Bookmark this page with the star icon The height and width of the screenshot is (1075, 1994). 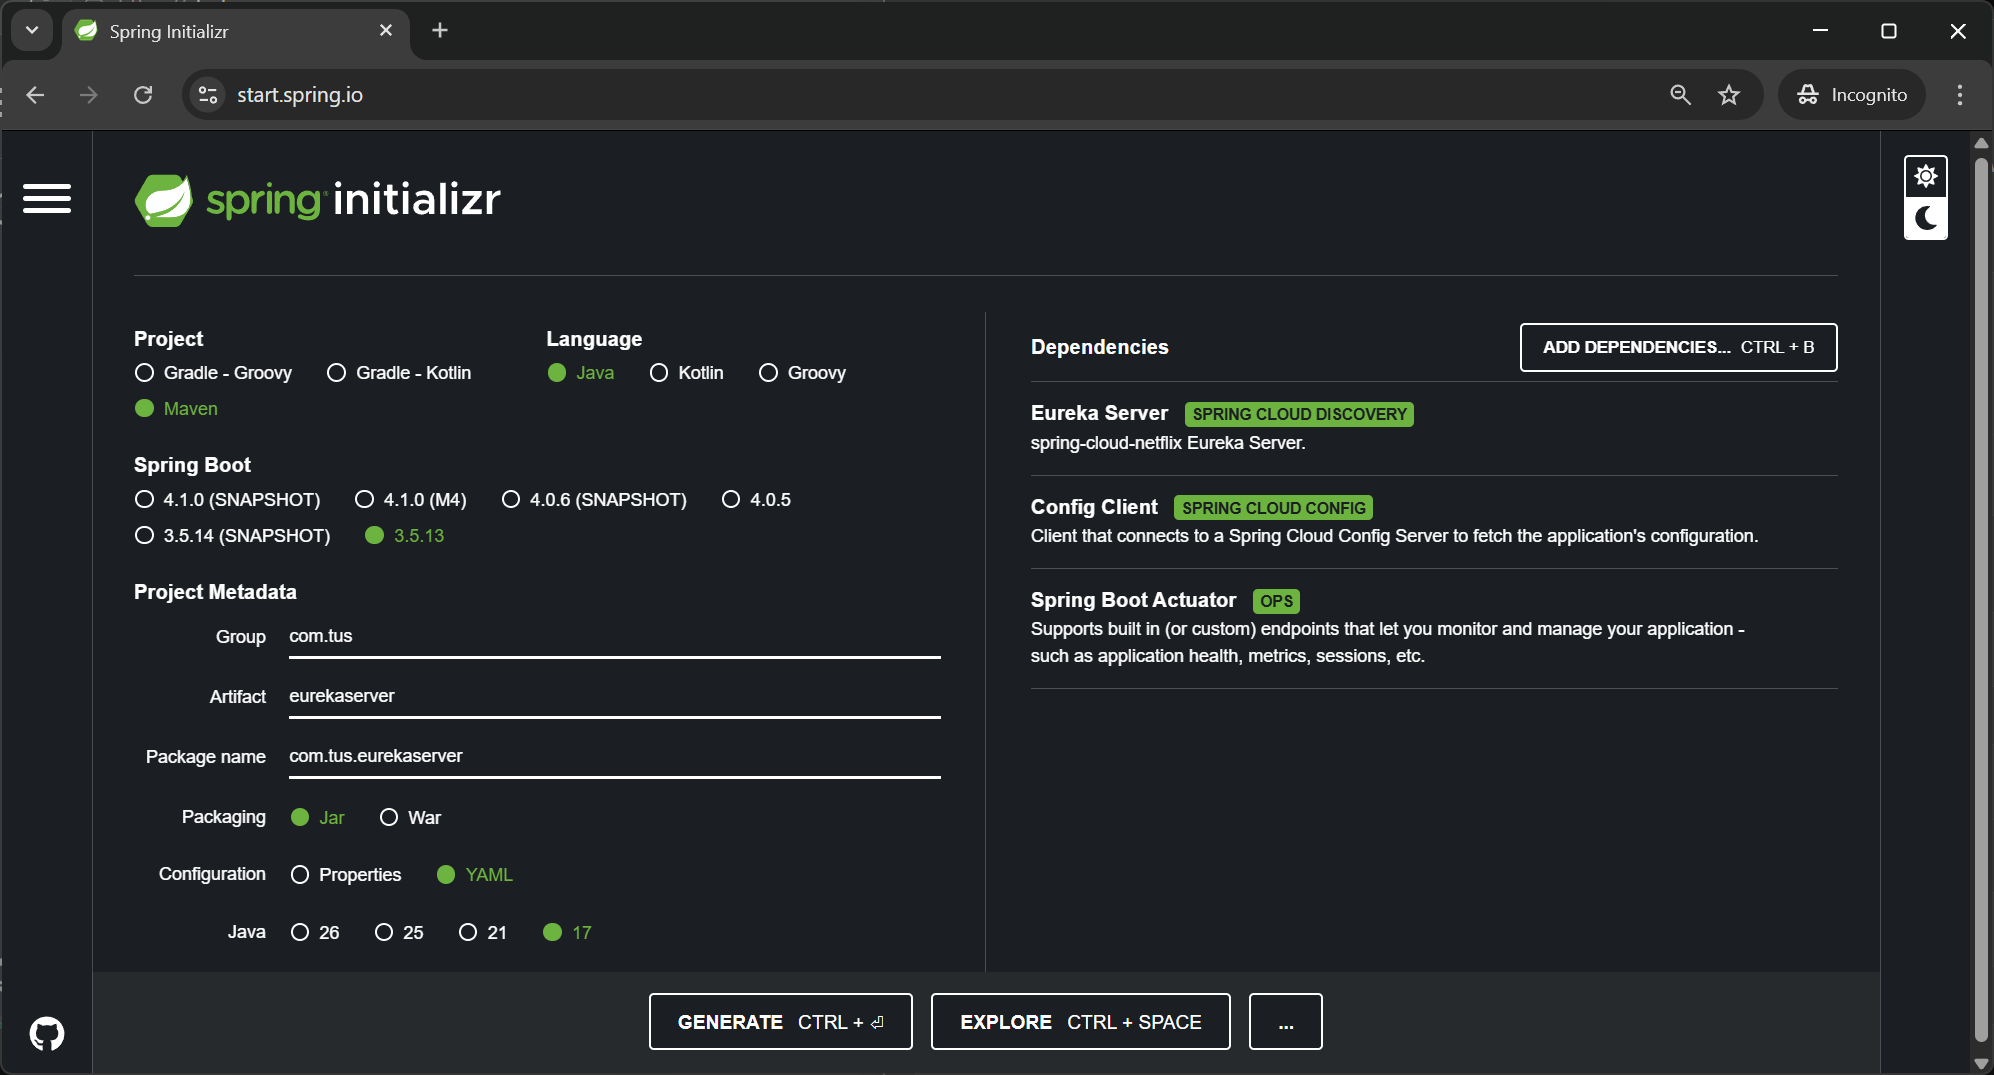[x=1729, y=95]
